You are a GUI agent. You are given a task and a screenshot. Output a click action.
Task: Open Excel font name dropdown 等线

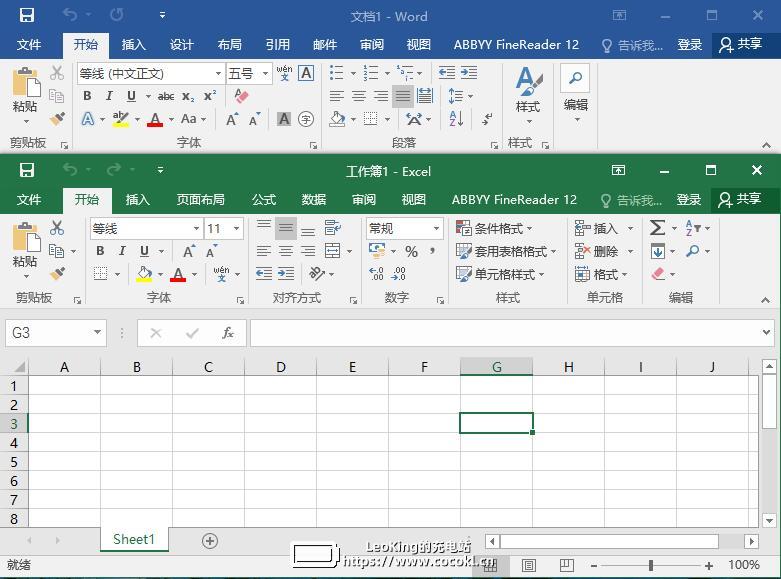pos(196,229)
